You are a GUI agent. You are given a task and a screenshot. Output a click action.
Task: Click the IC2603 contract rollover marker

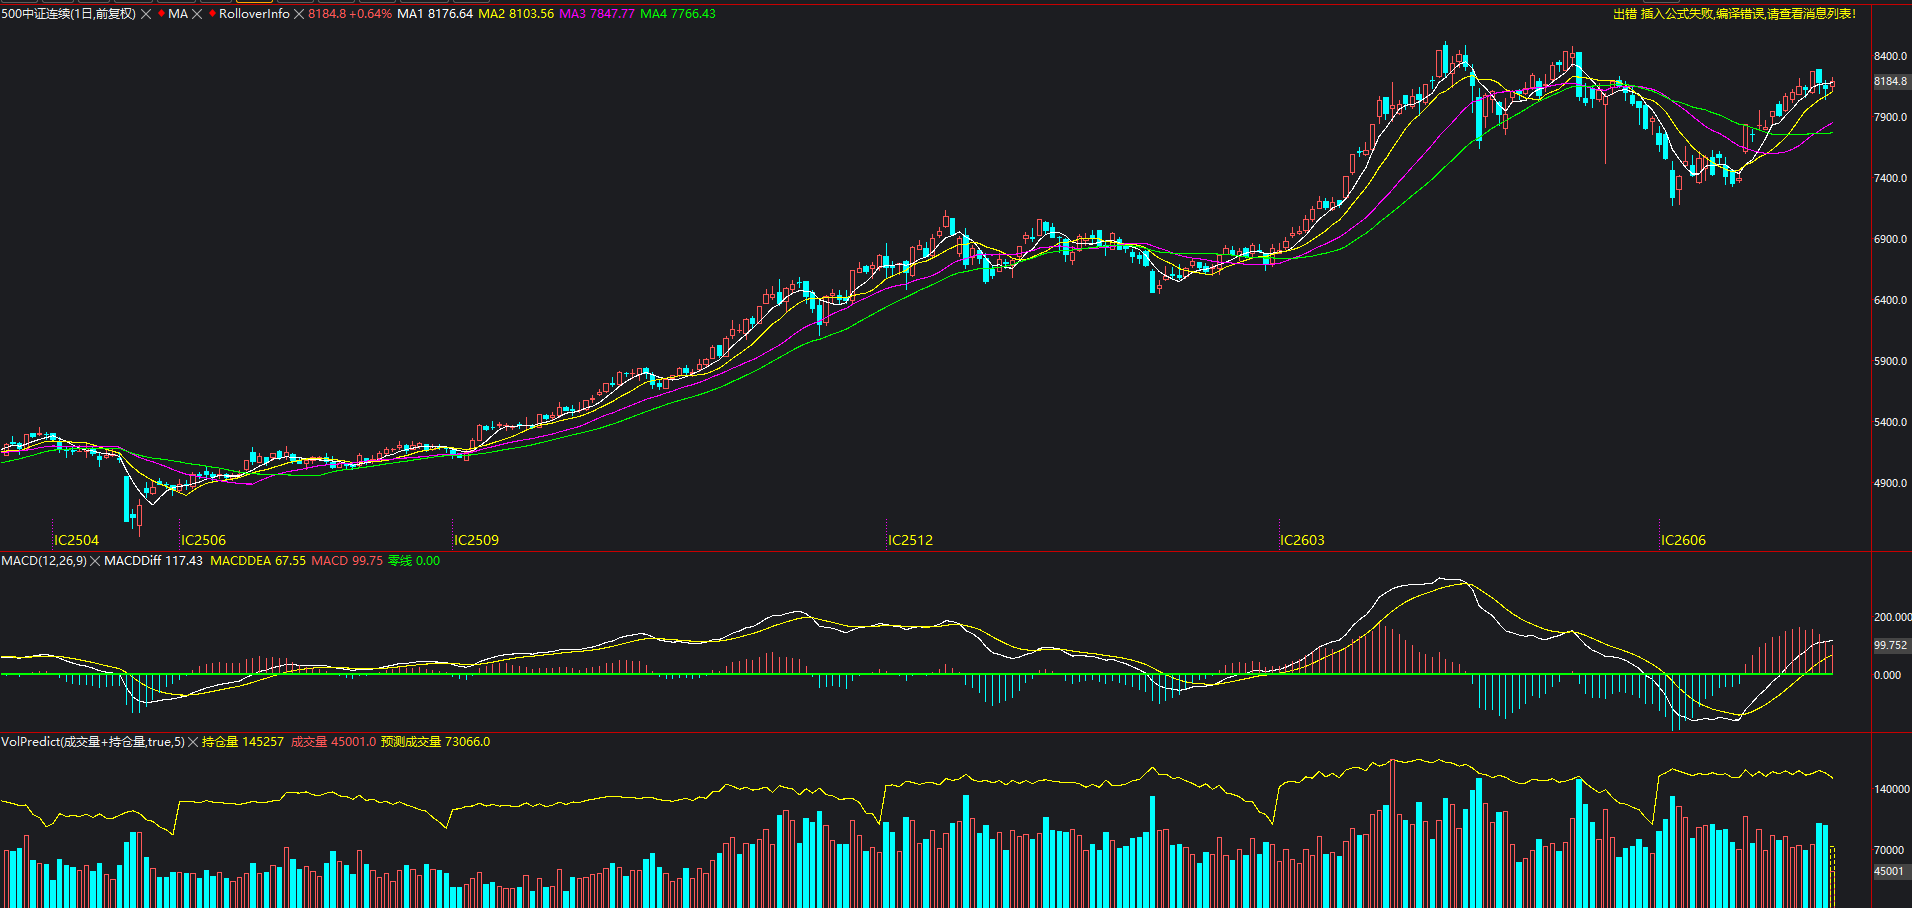point(1302,540)
